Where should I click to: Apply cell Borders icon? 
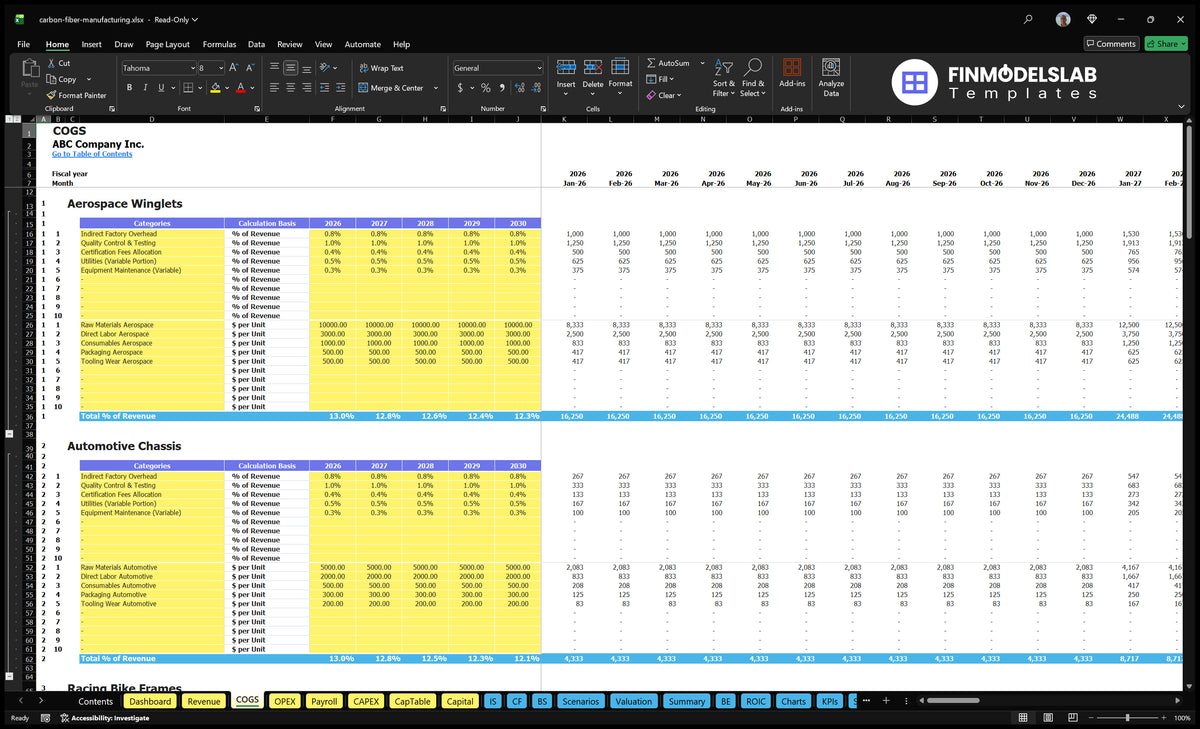pyautogui.click(x=188, y=88)
